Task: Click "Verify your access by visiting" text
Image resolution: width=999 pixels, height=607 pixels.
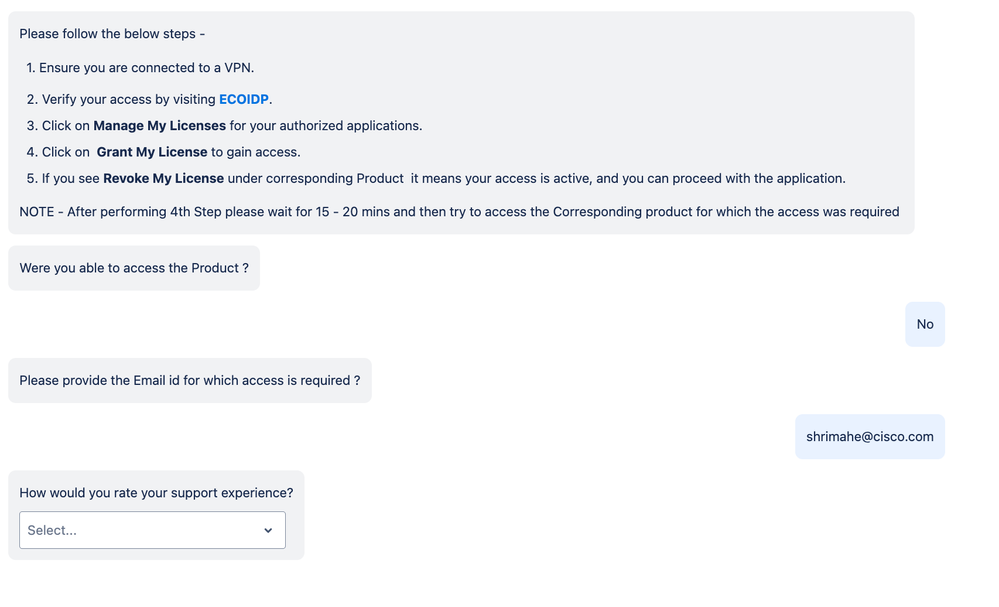Action: (128, 99)
